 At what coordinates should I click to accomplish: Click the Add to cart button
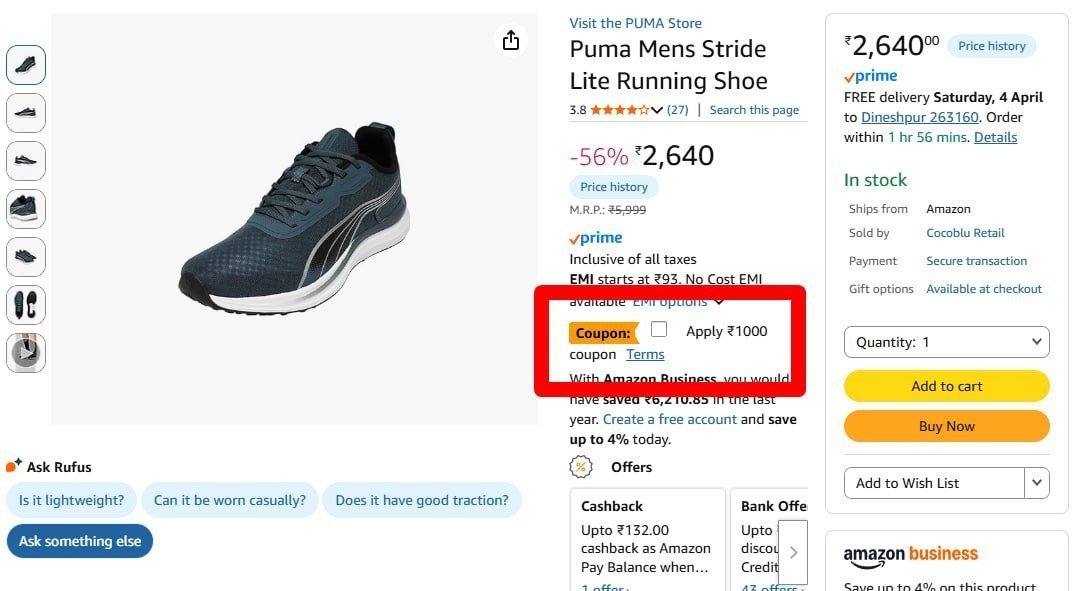click(946, 386)
